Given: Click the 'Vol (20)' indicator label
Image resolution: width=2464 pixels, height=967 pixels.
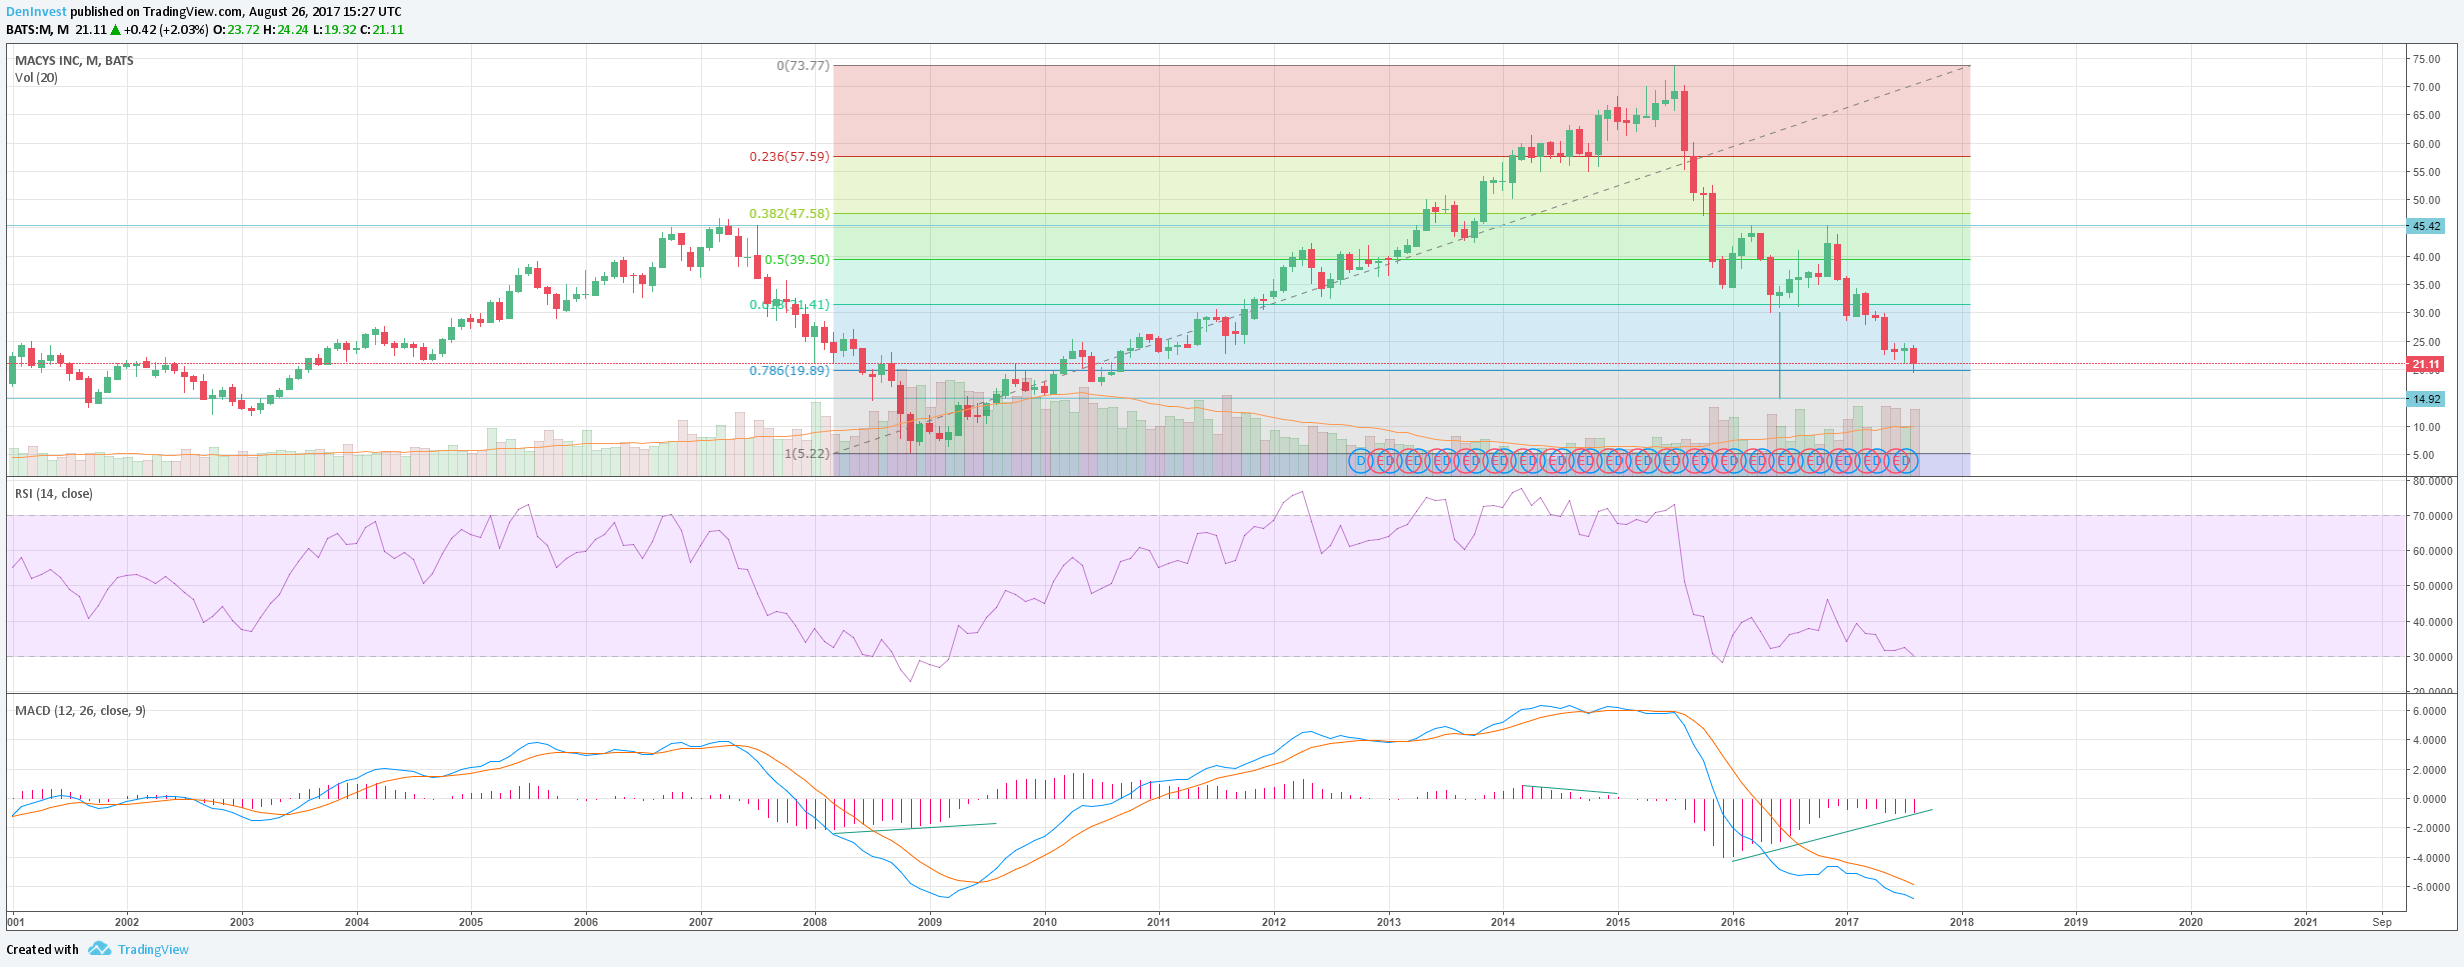Looking at the screenshot, I should click(x=36, y=78).
